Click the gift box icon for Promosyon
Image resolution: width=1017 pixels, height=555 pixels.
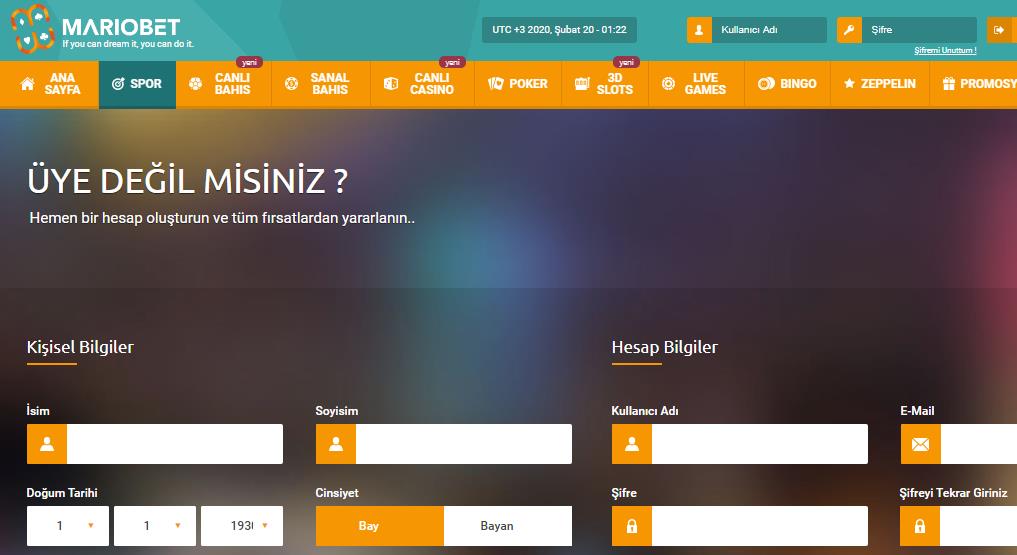[x=948, y=84]
